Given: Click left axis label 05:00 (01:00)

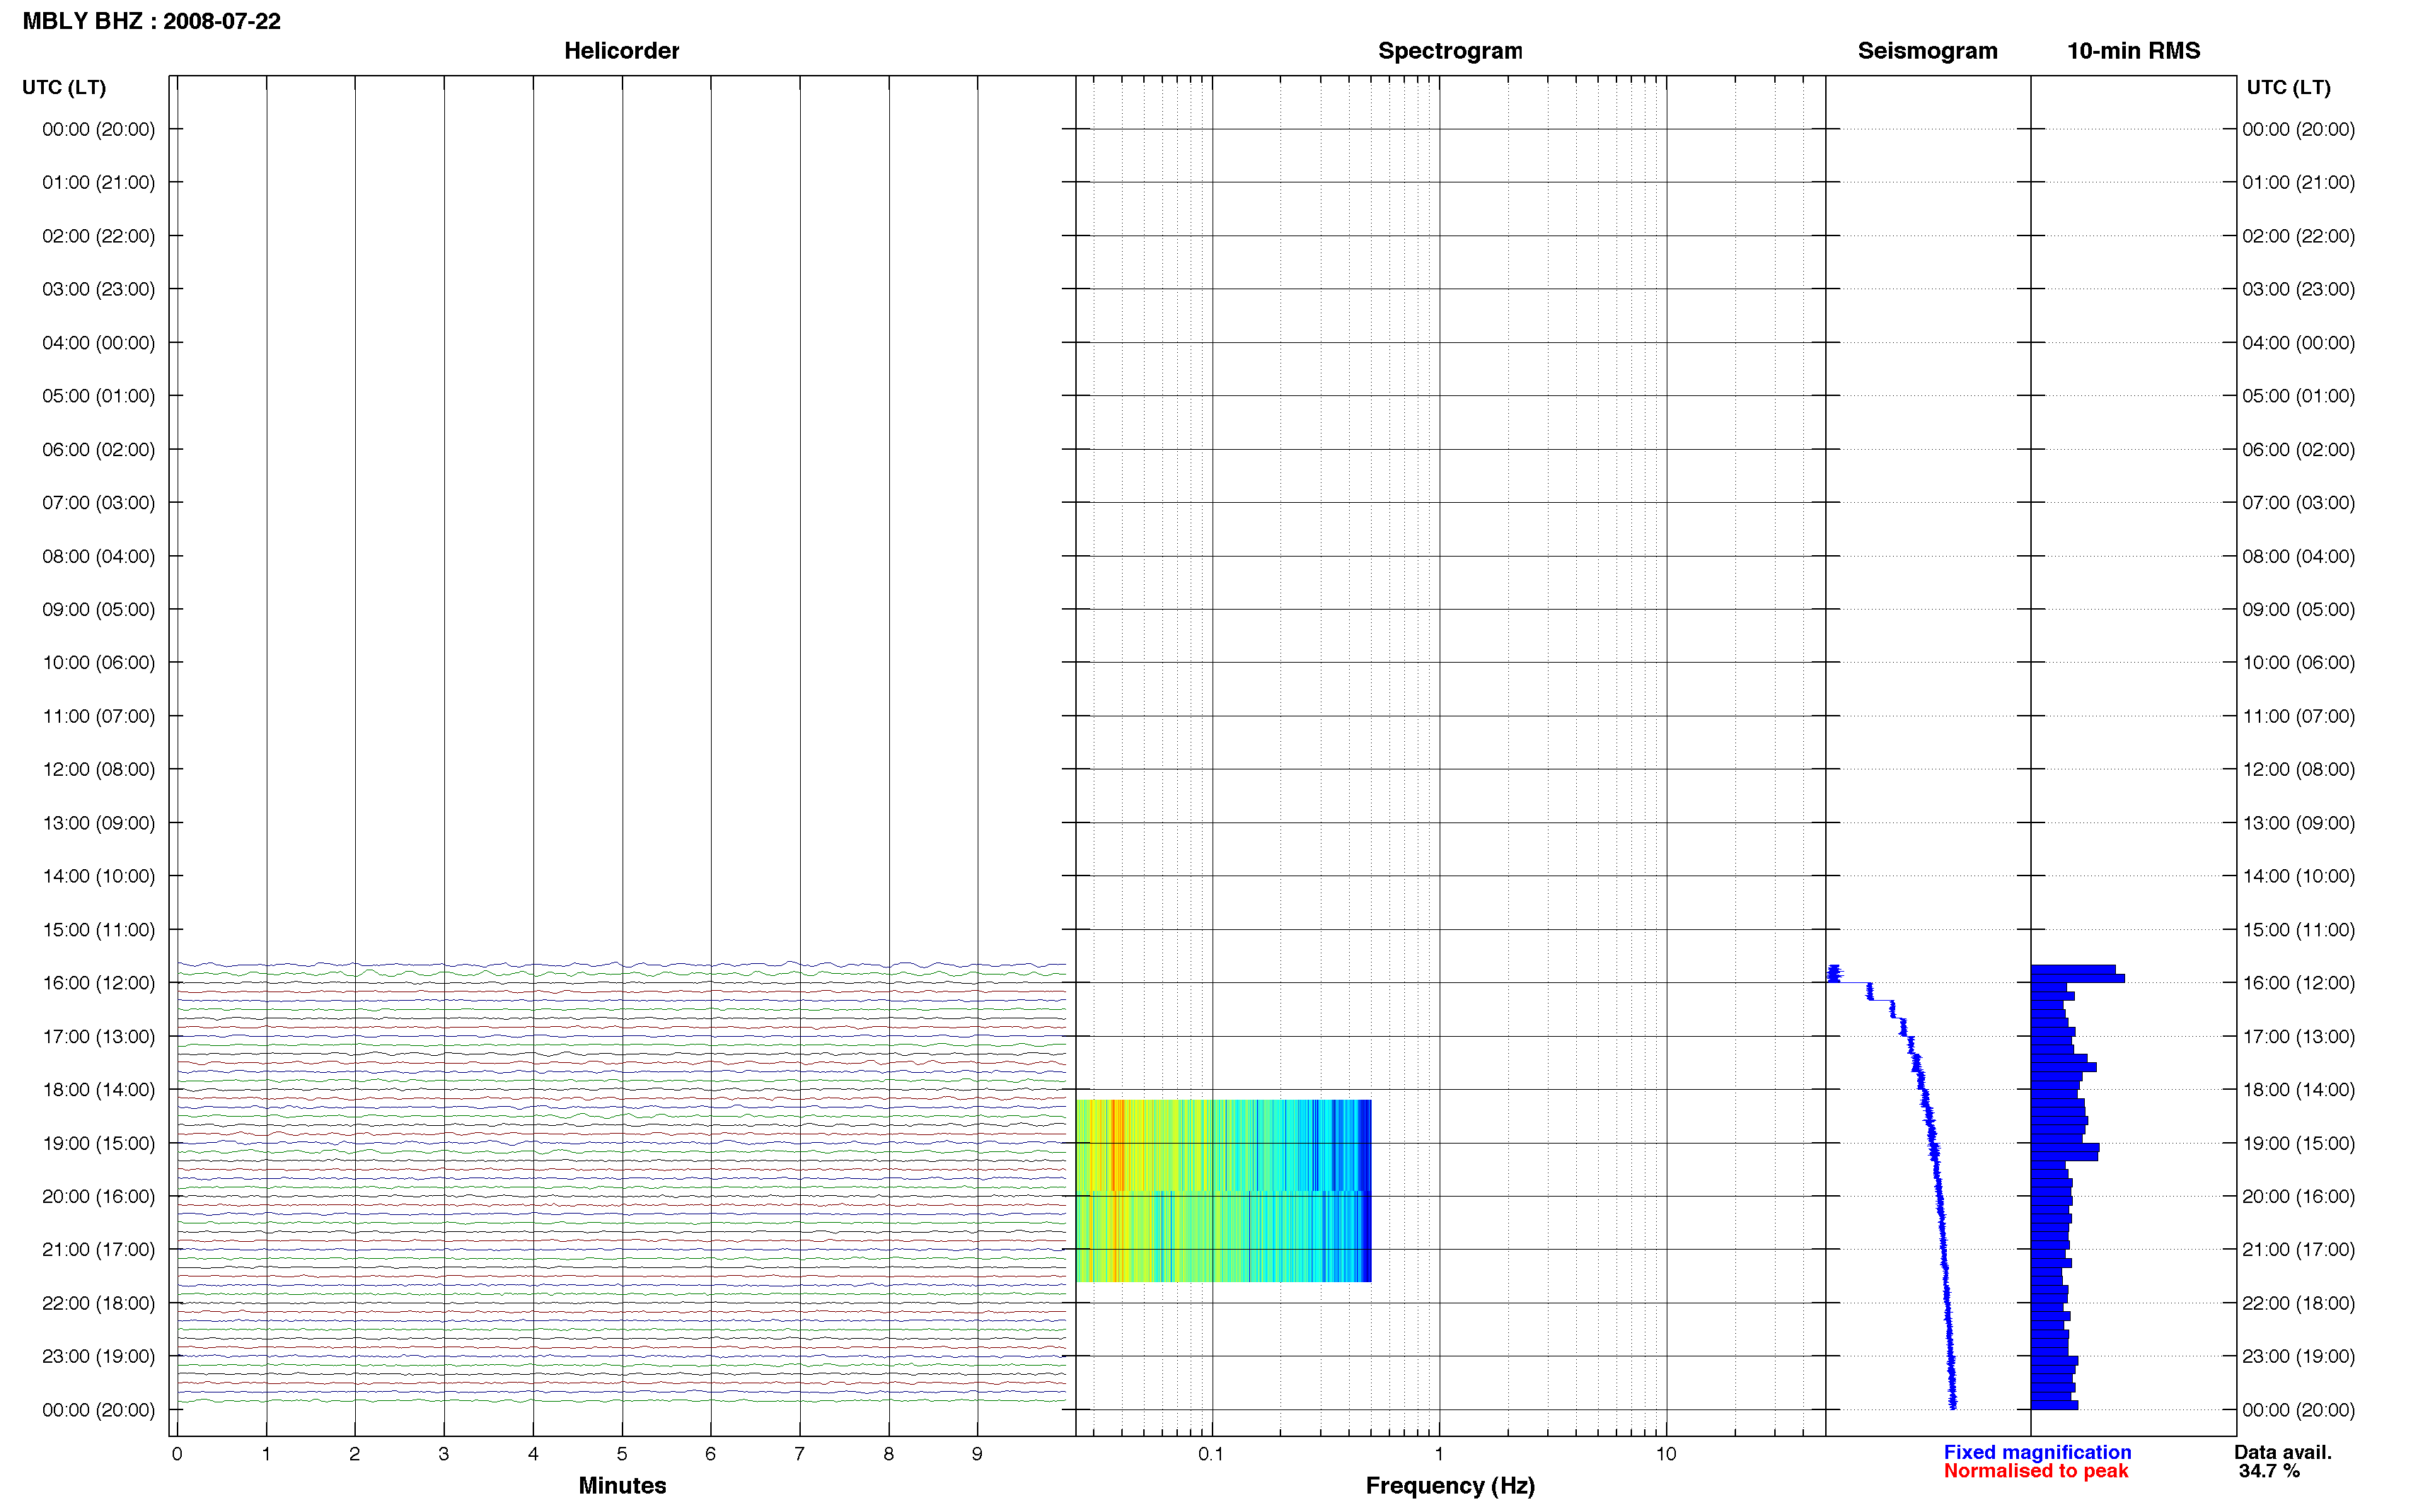Looking at the screenshot, I should pyautogui.click(x=98, y=396).
